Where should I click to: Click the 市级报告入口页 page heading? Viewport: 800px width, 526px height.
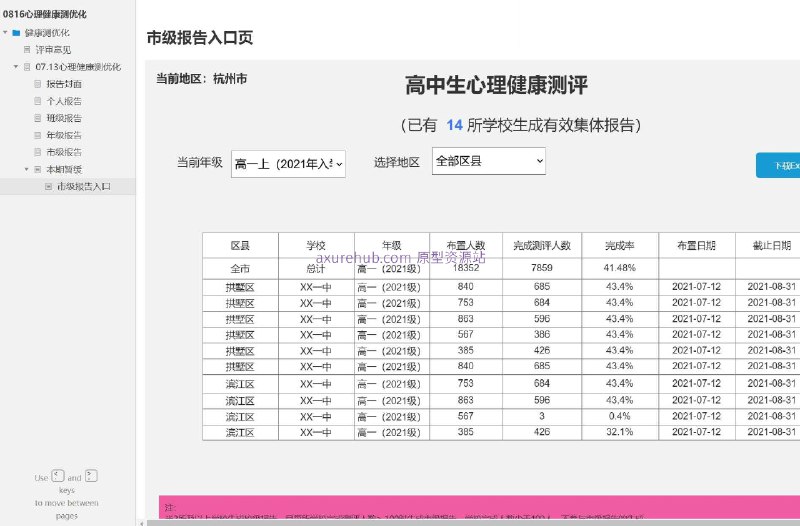pyautogui.click(x=199, y=38)
